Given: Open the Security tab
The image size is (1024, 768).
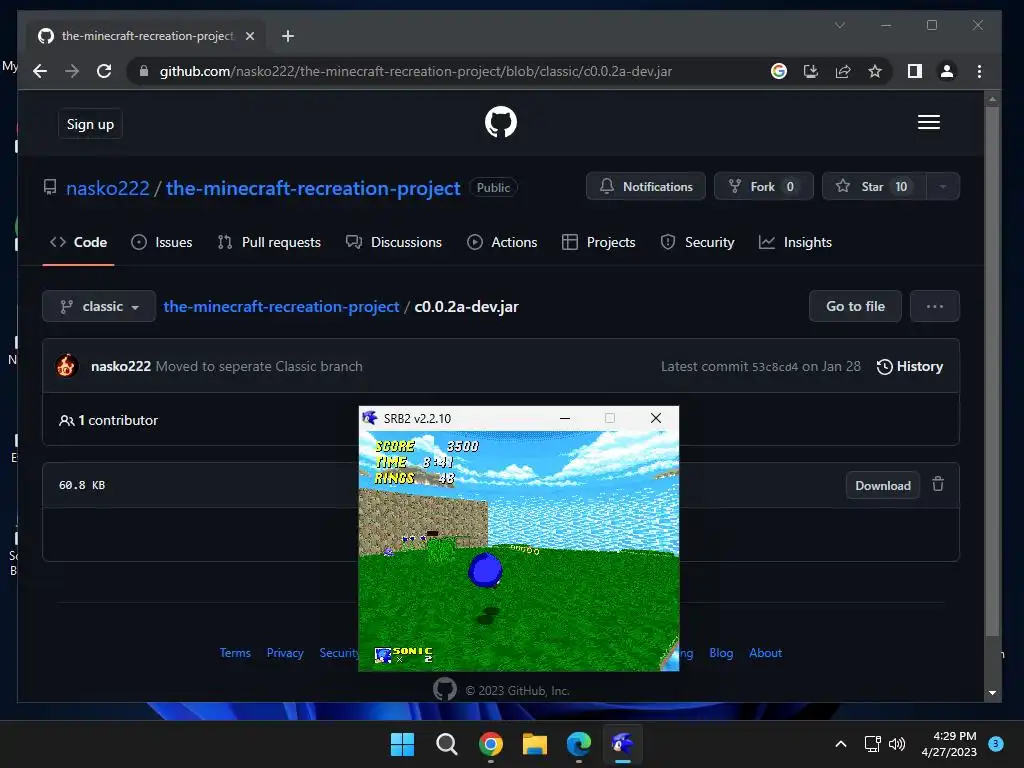Looking at the screenshot, I should coord(697,242).
